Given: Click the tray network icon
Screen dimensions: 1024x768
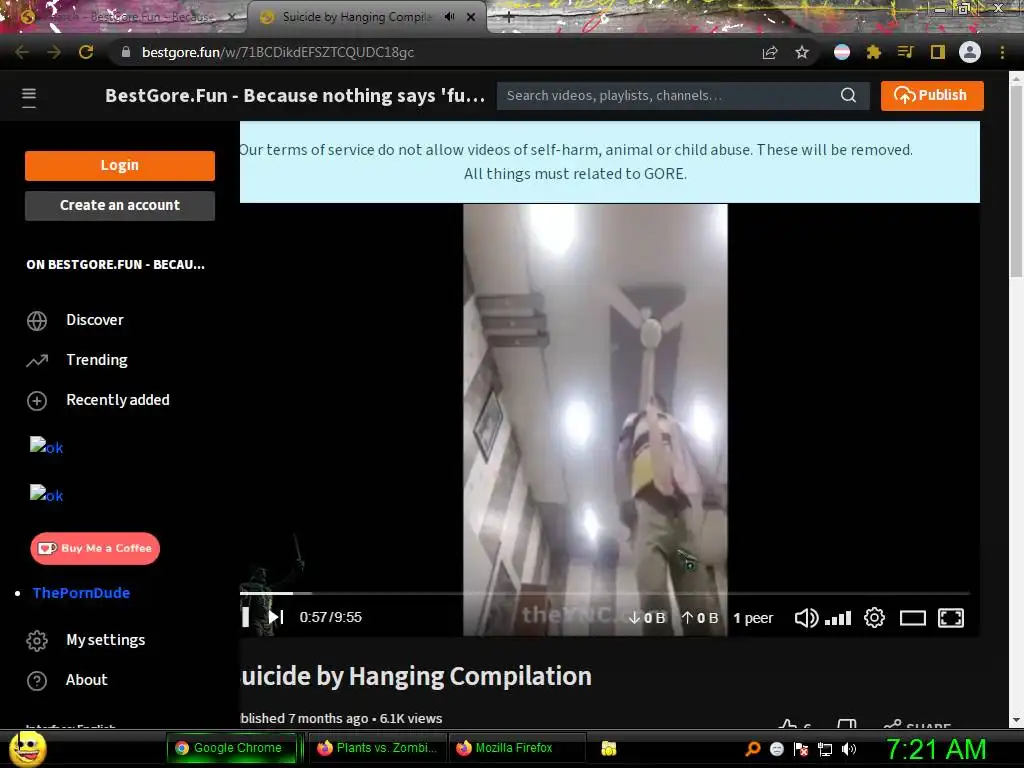Looking at the screenshot, I should point(825,748).
